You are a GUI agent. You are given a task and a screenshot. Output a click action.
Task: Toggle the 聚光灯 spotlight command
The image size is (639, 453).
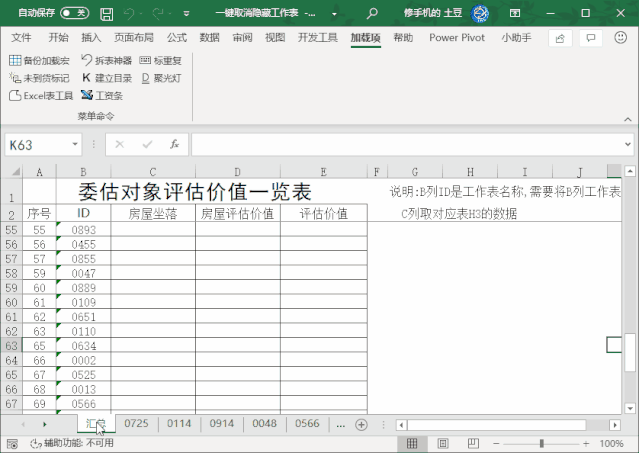tap(161, 78)
